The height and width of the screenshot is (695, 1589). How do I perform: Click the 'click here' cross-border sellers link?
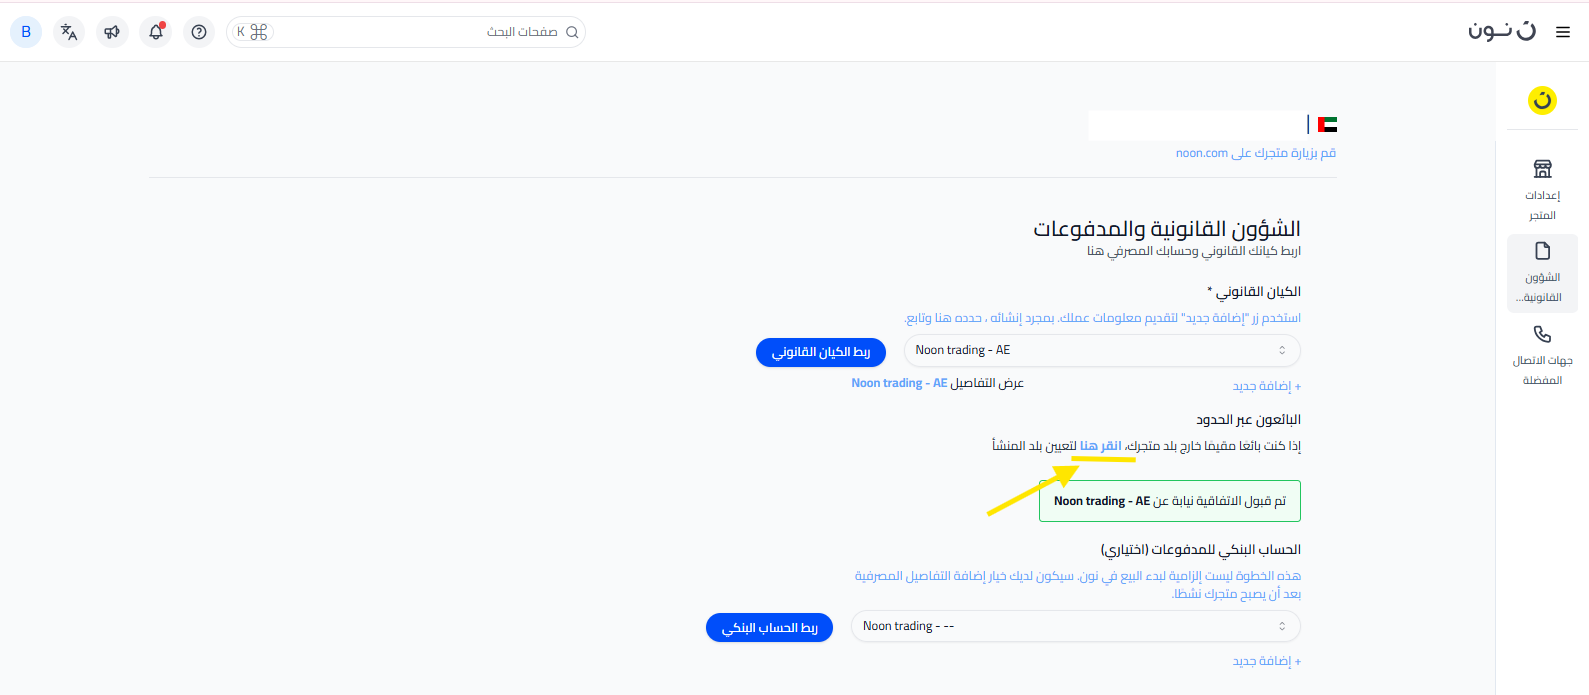tap(1100, 446)
